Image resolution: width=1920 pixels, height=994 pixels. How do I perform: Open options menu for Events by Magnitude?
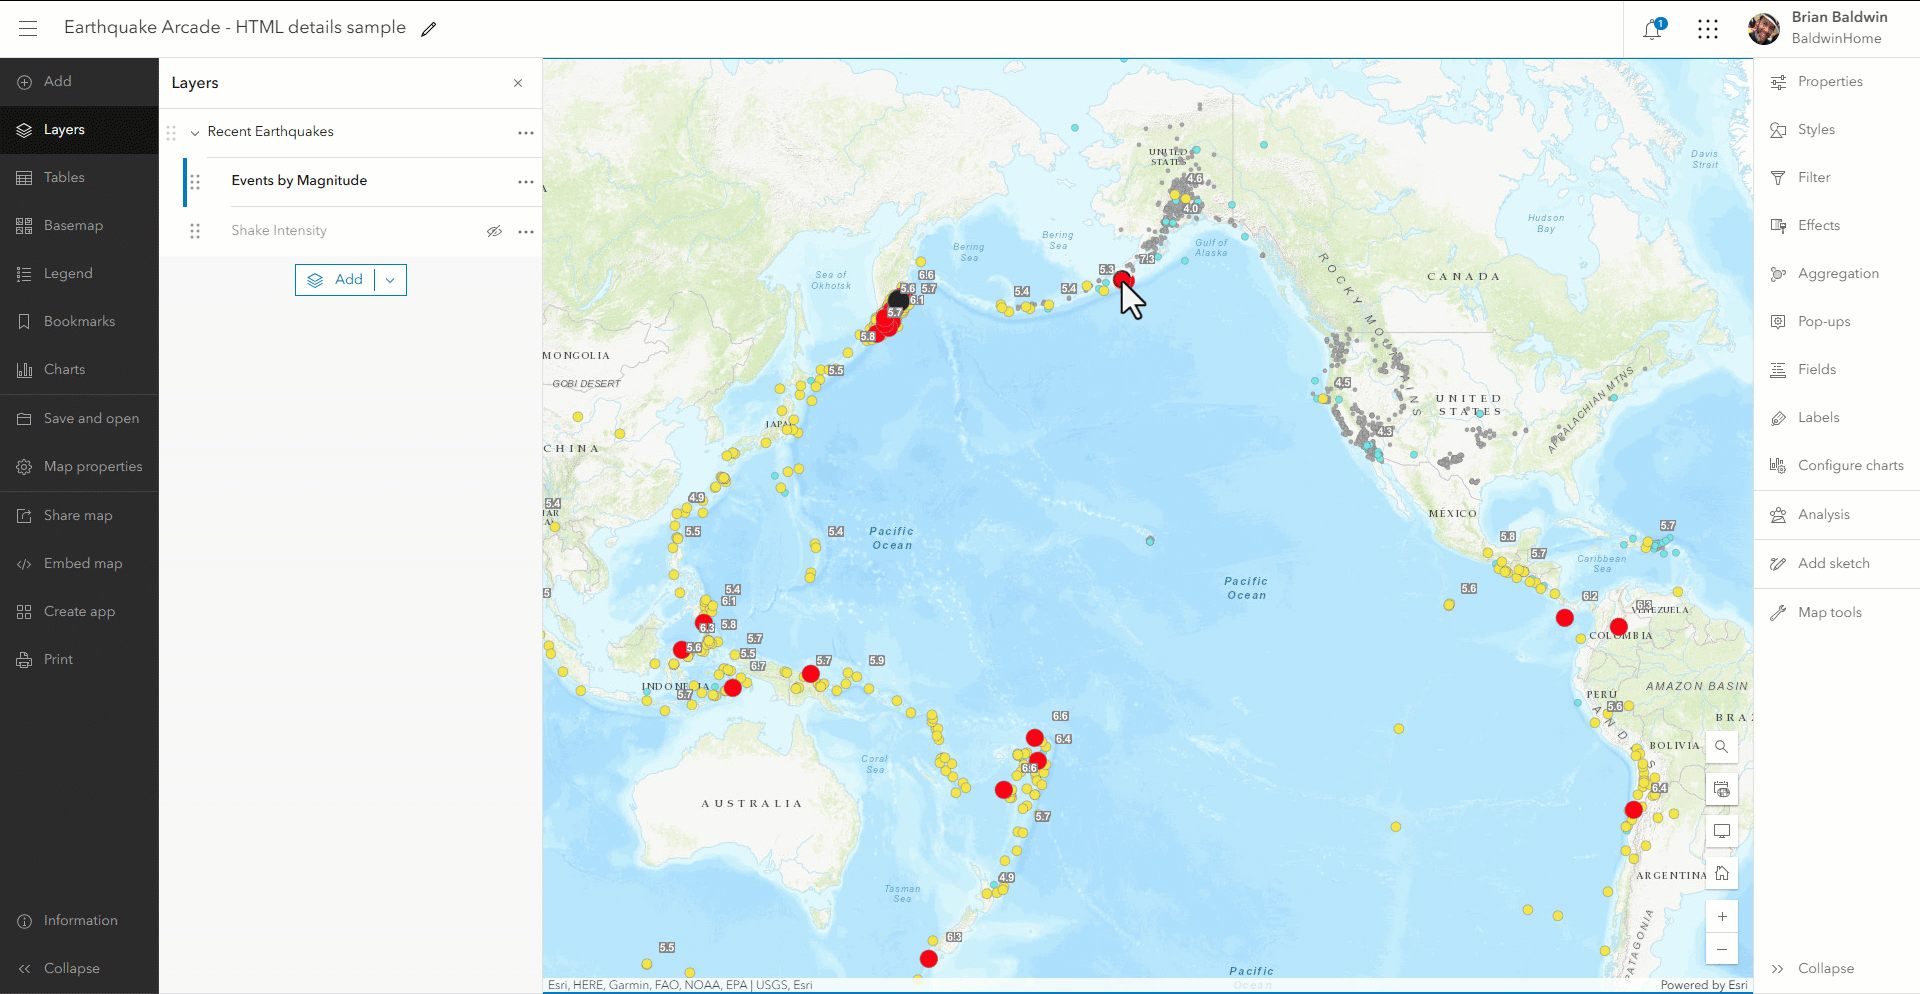(527, 182)
